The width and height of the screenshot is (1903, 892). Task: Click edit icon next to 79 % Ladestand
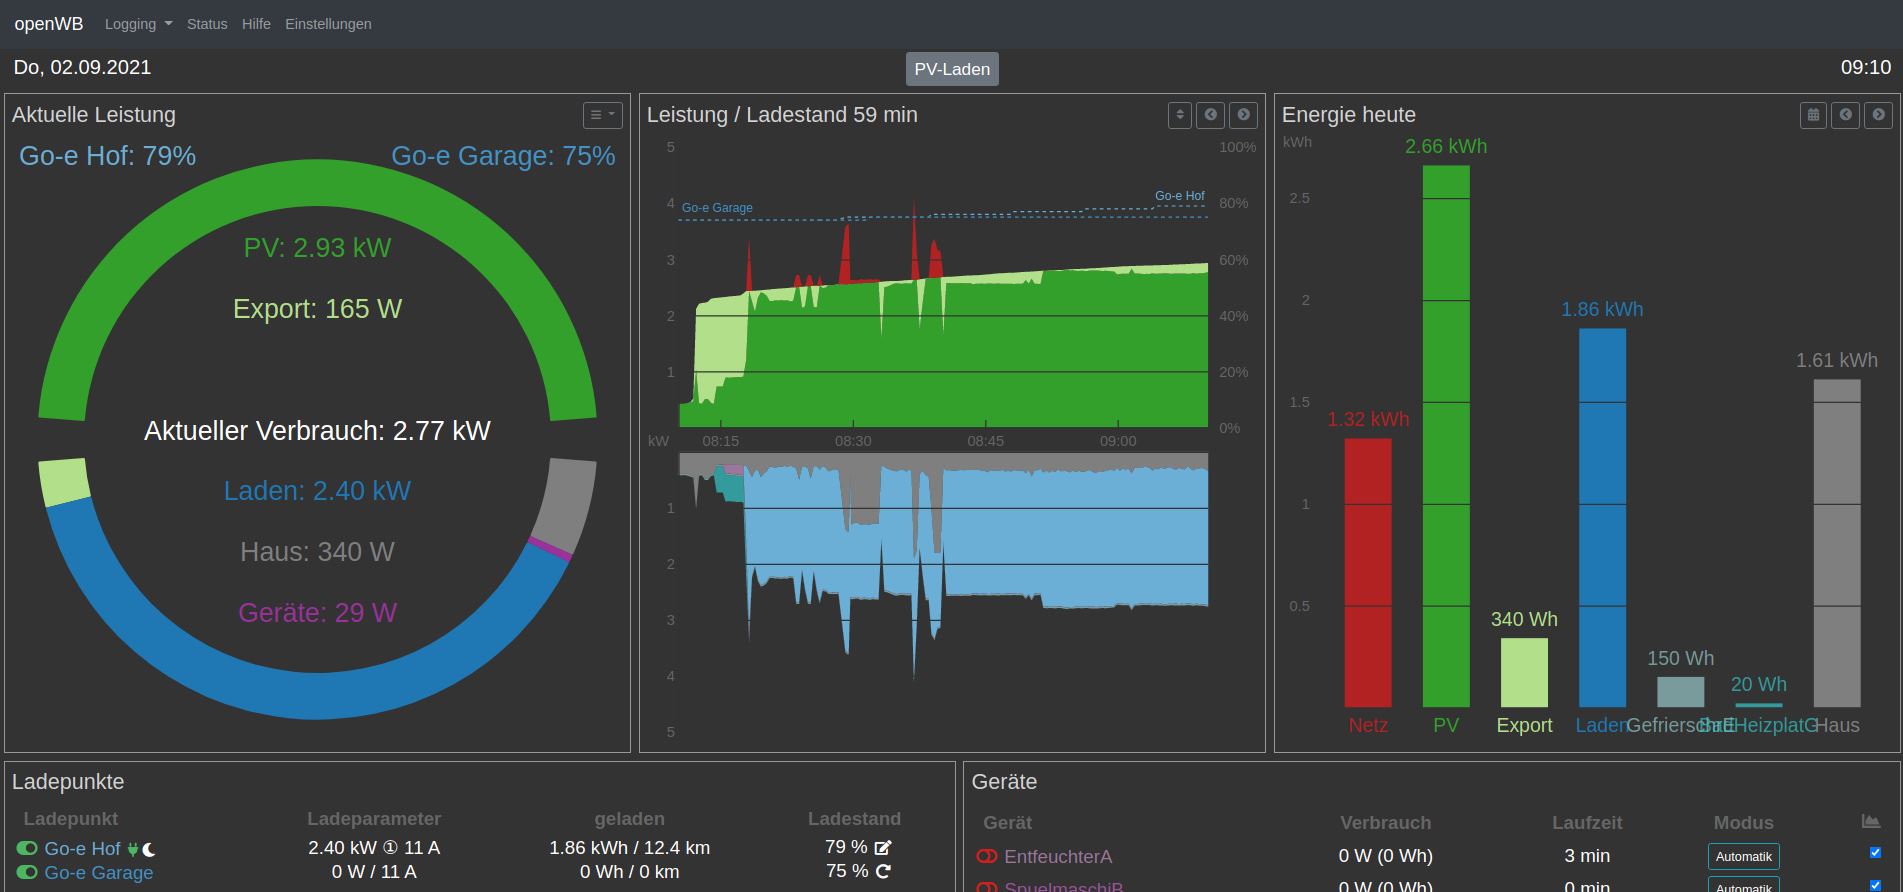click(x=883, y=847)
